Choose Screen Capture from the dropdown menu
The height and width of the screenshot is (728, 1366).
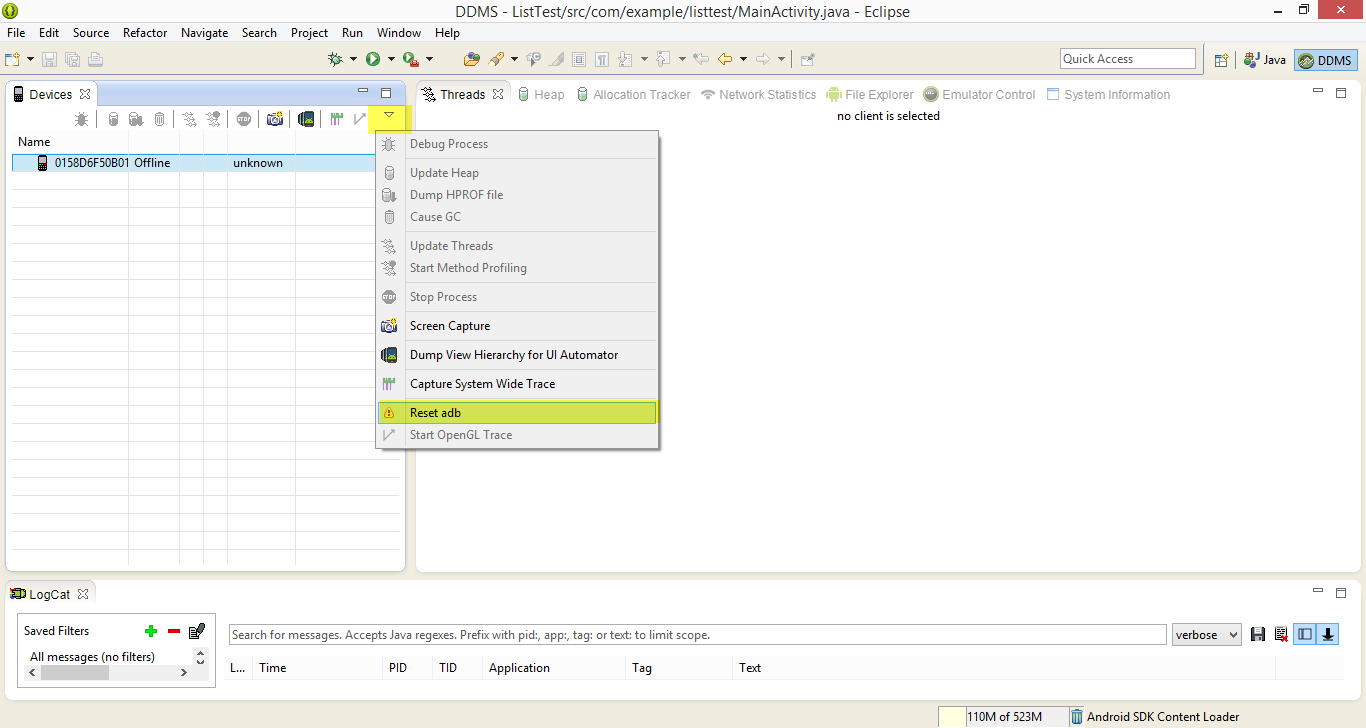[517, 326]
